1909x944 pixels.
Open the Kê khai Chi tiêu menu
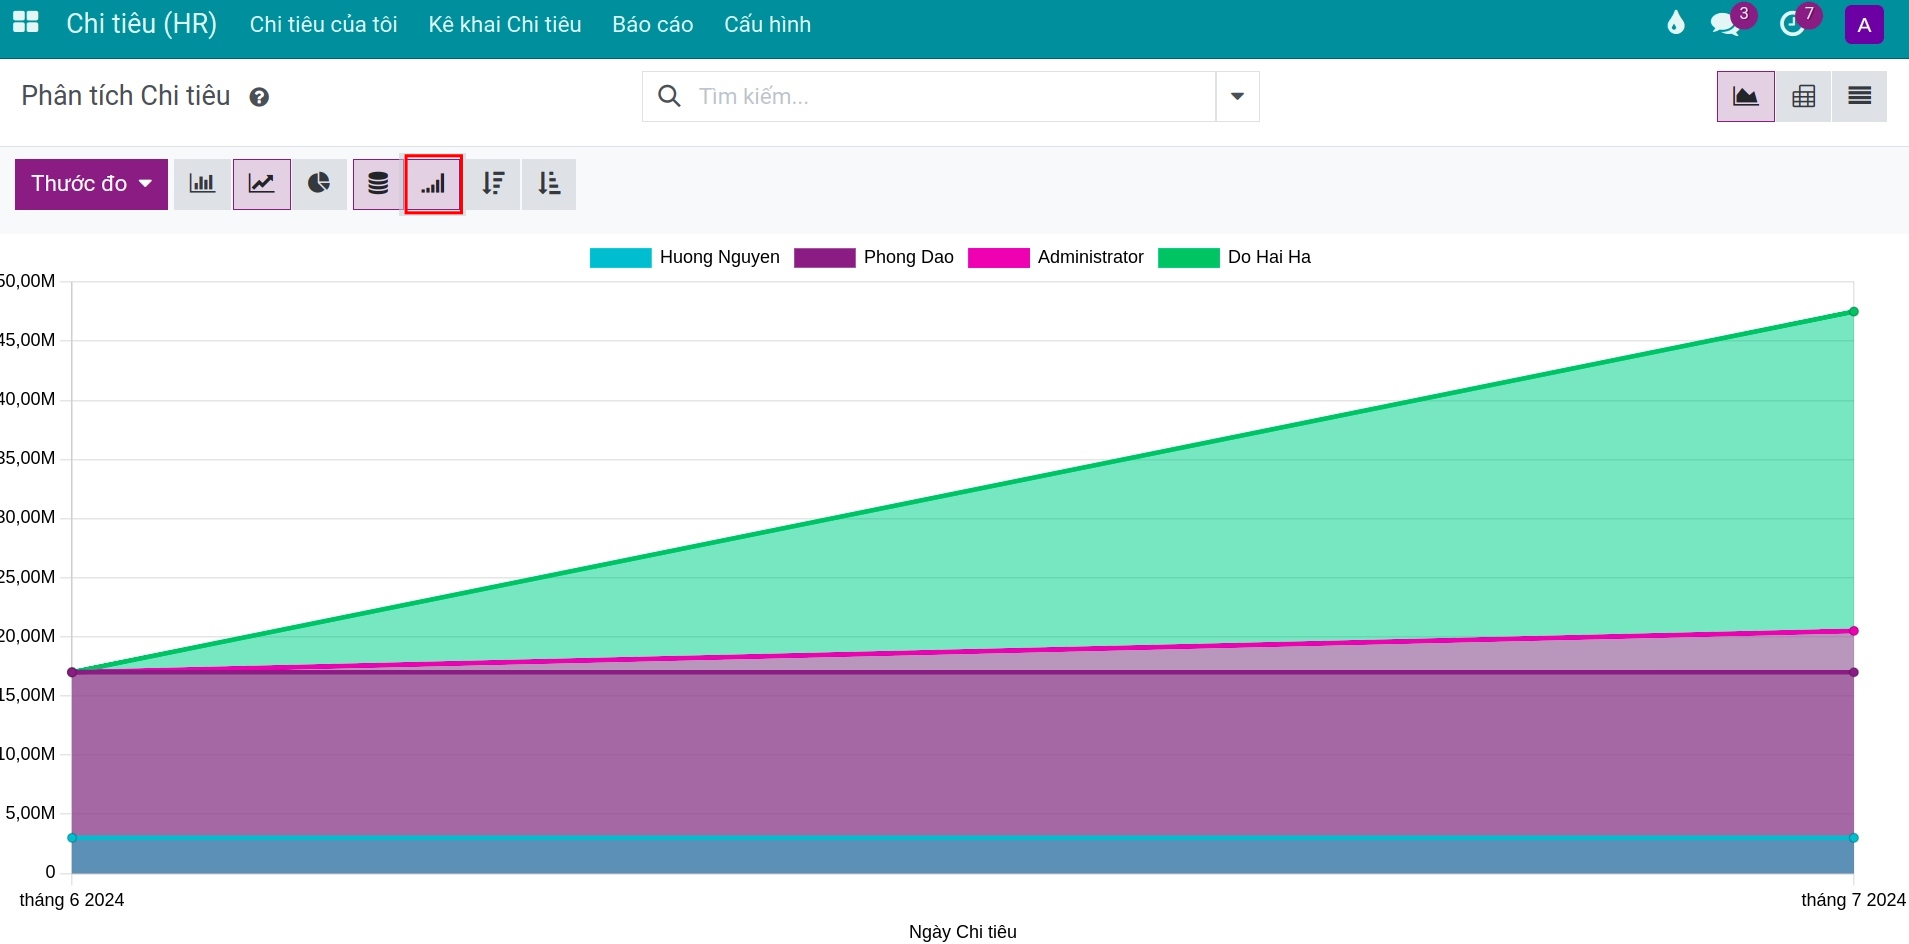(x=505, y=25)
